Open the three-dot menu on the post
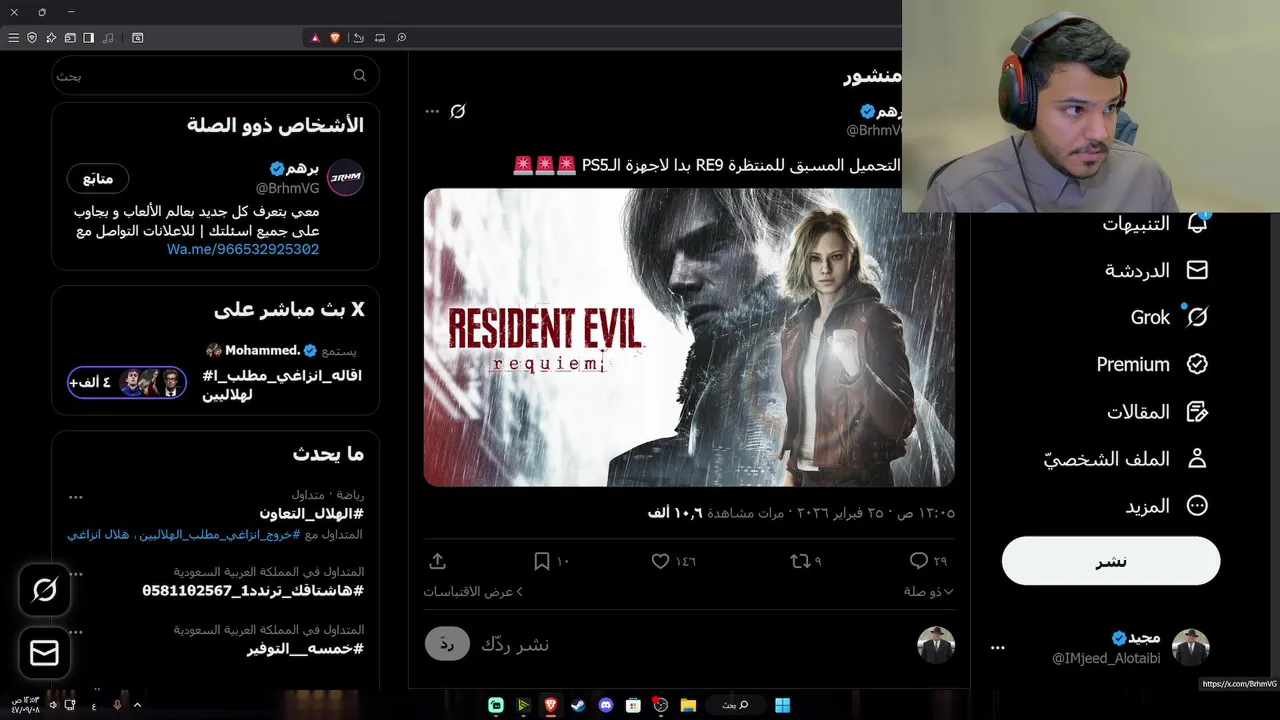The image size is (1280, 720). click(x=432, y=111)
